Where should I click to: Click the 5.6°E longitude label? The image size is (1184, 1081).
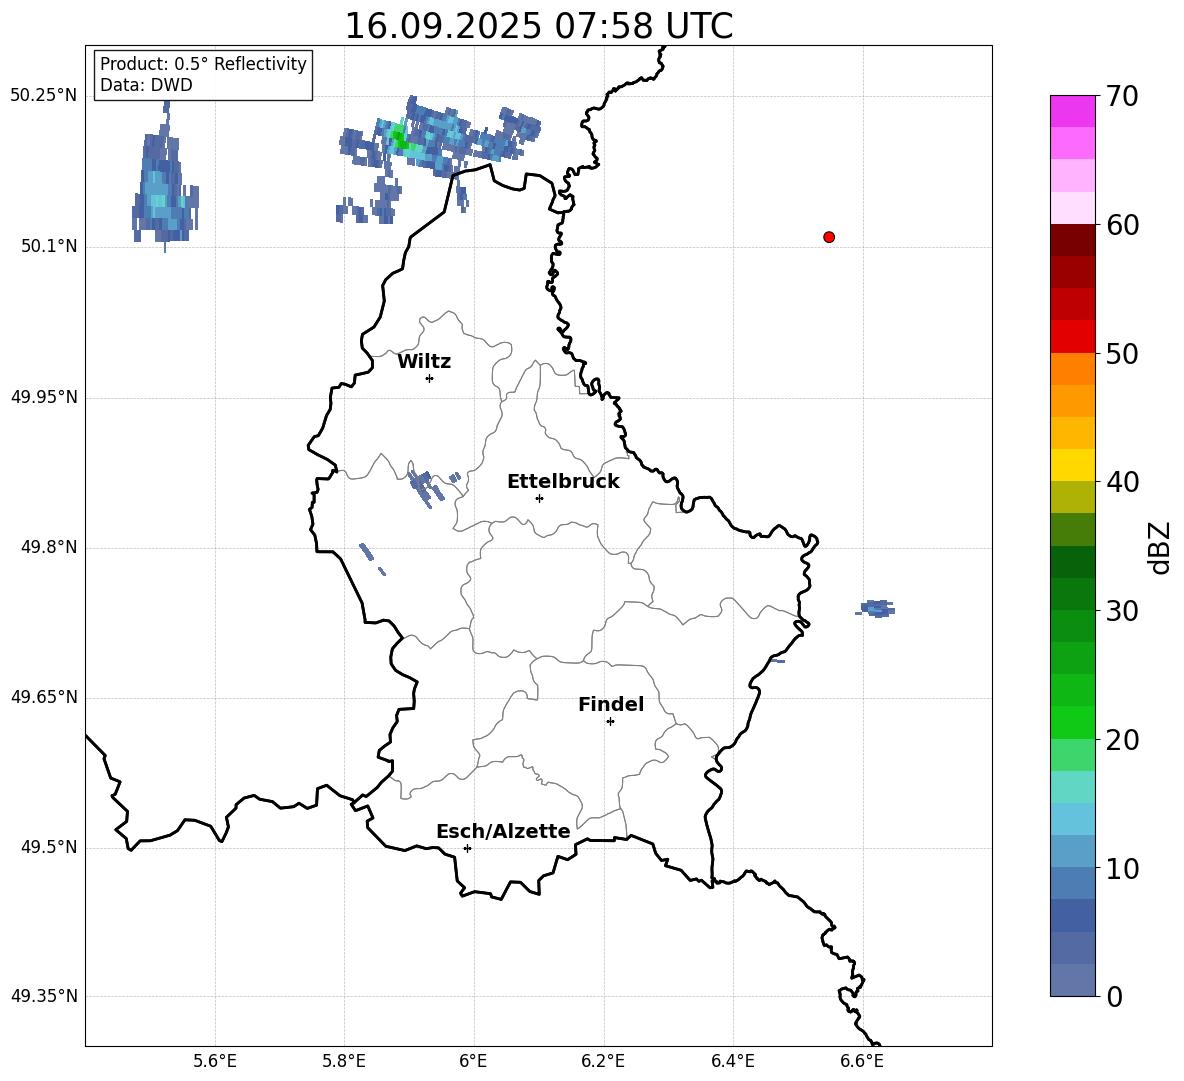[215, 1061]
